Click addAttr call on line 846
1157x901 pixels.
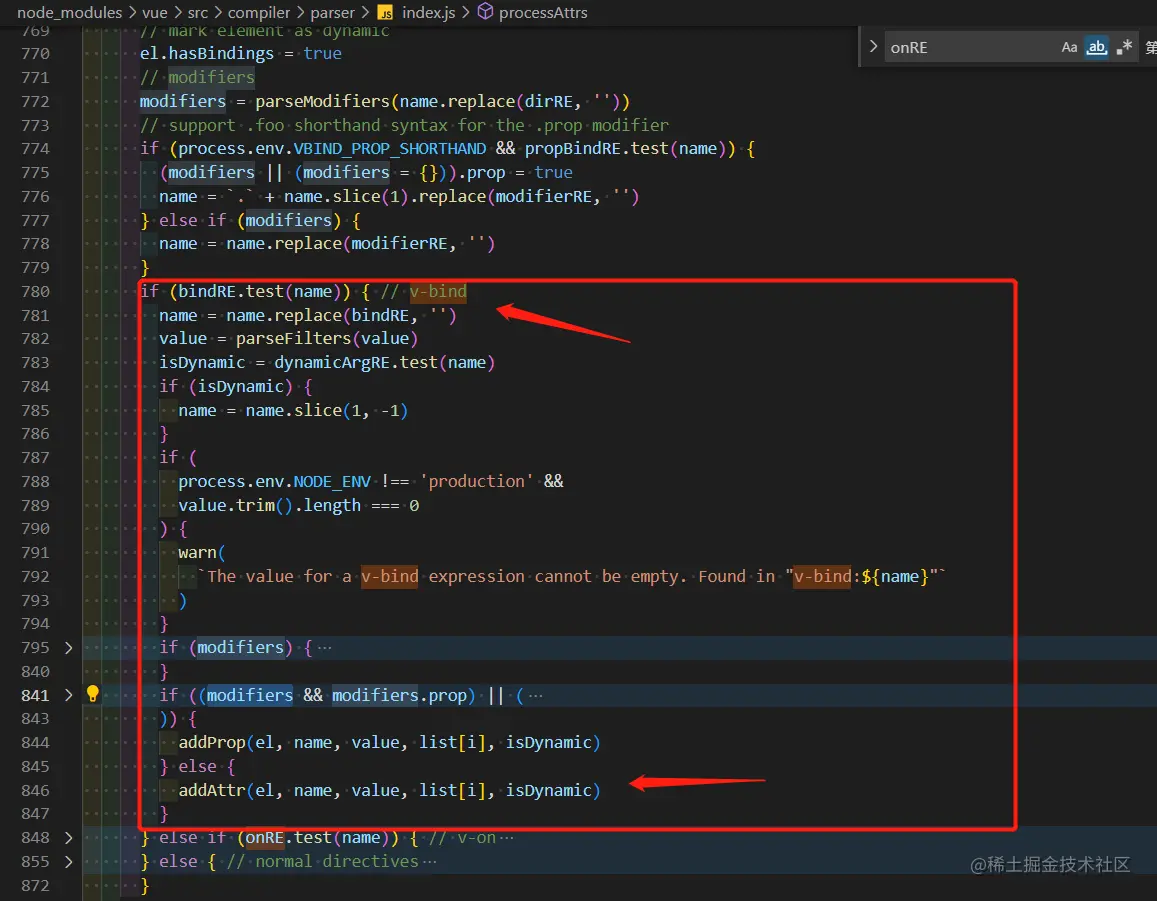coord(212,790)
